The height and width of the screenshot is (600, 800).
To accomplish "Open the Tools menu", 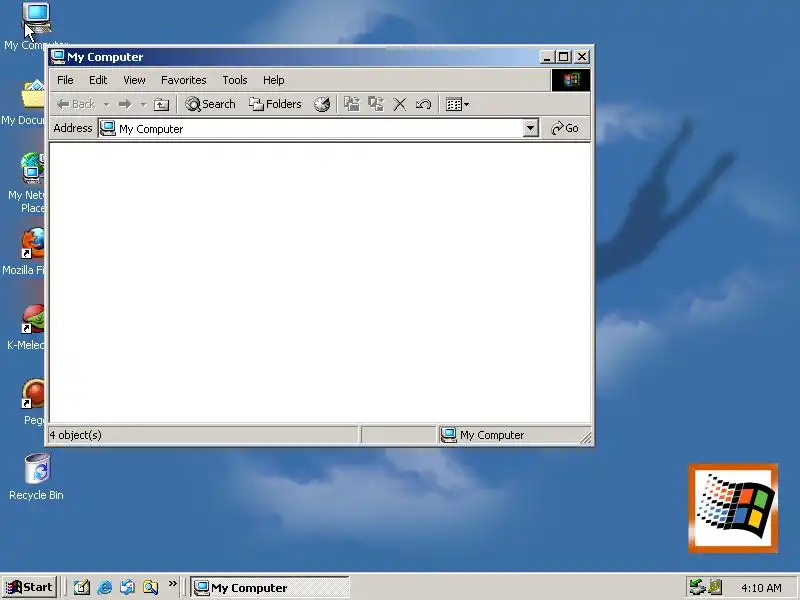I will point(235,80).
